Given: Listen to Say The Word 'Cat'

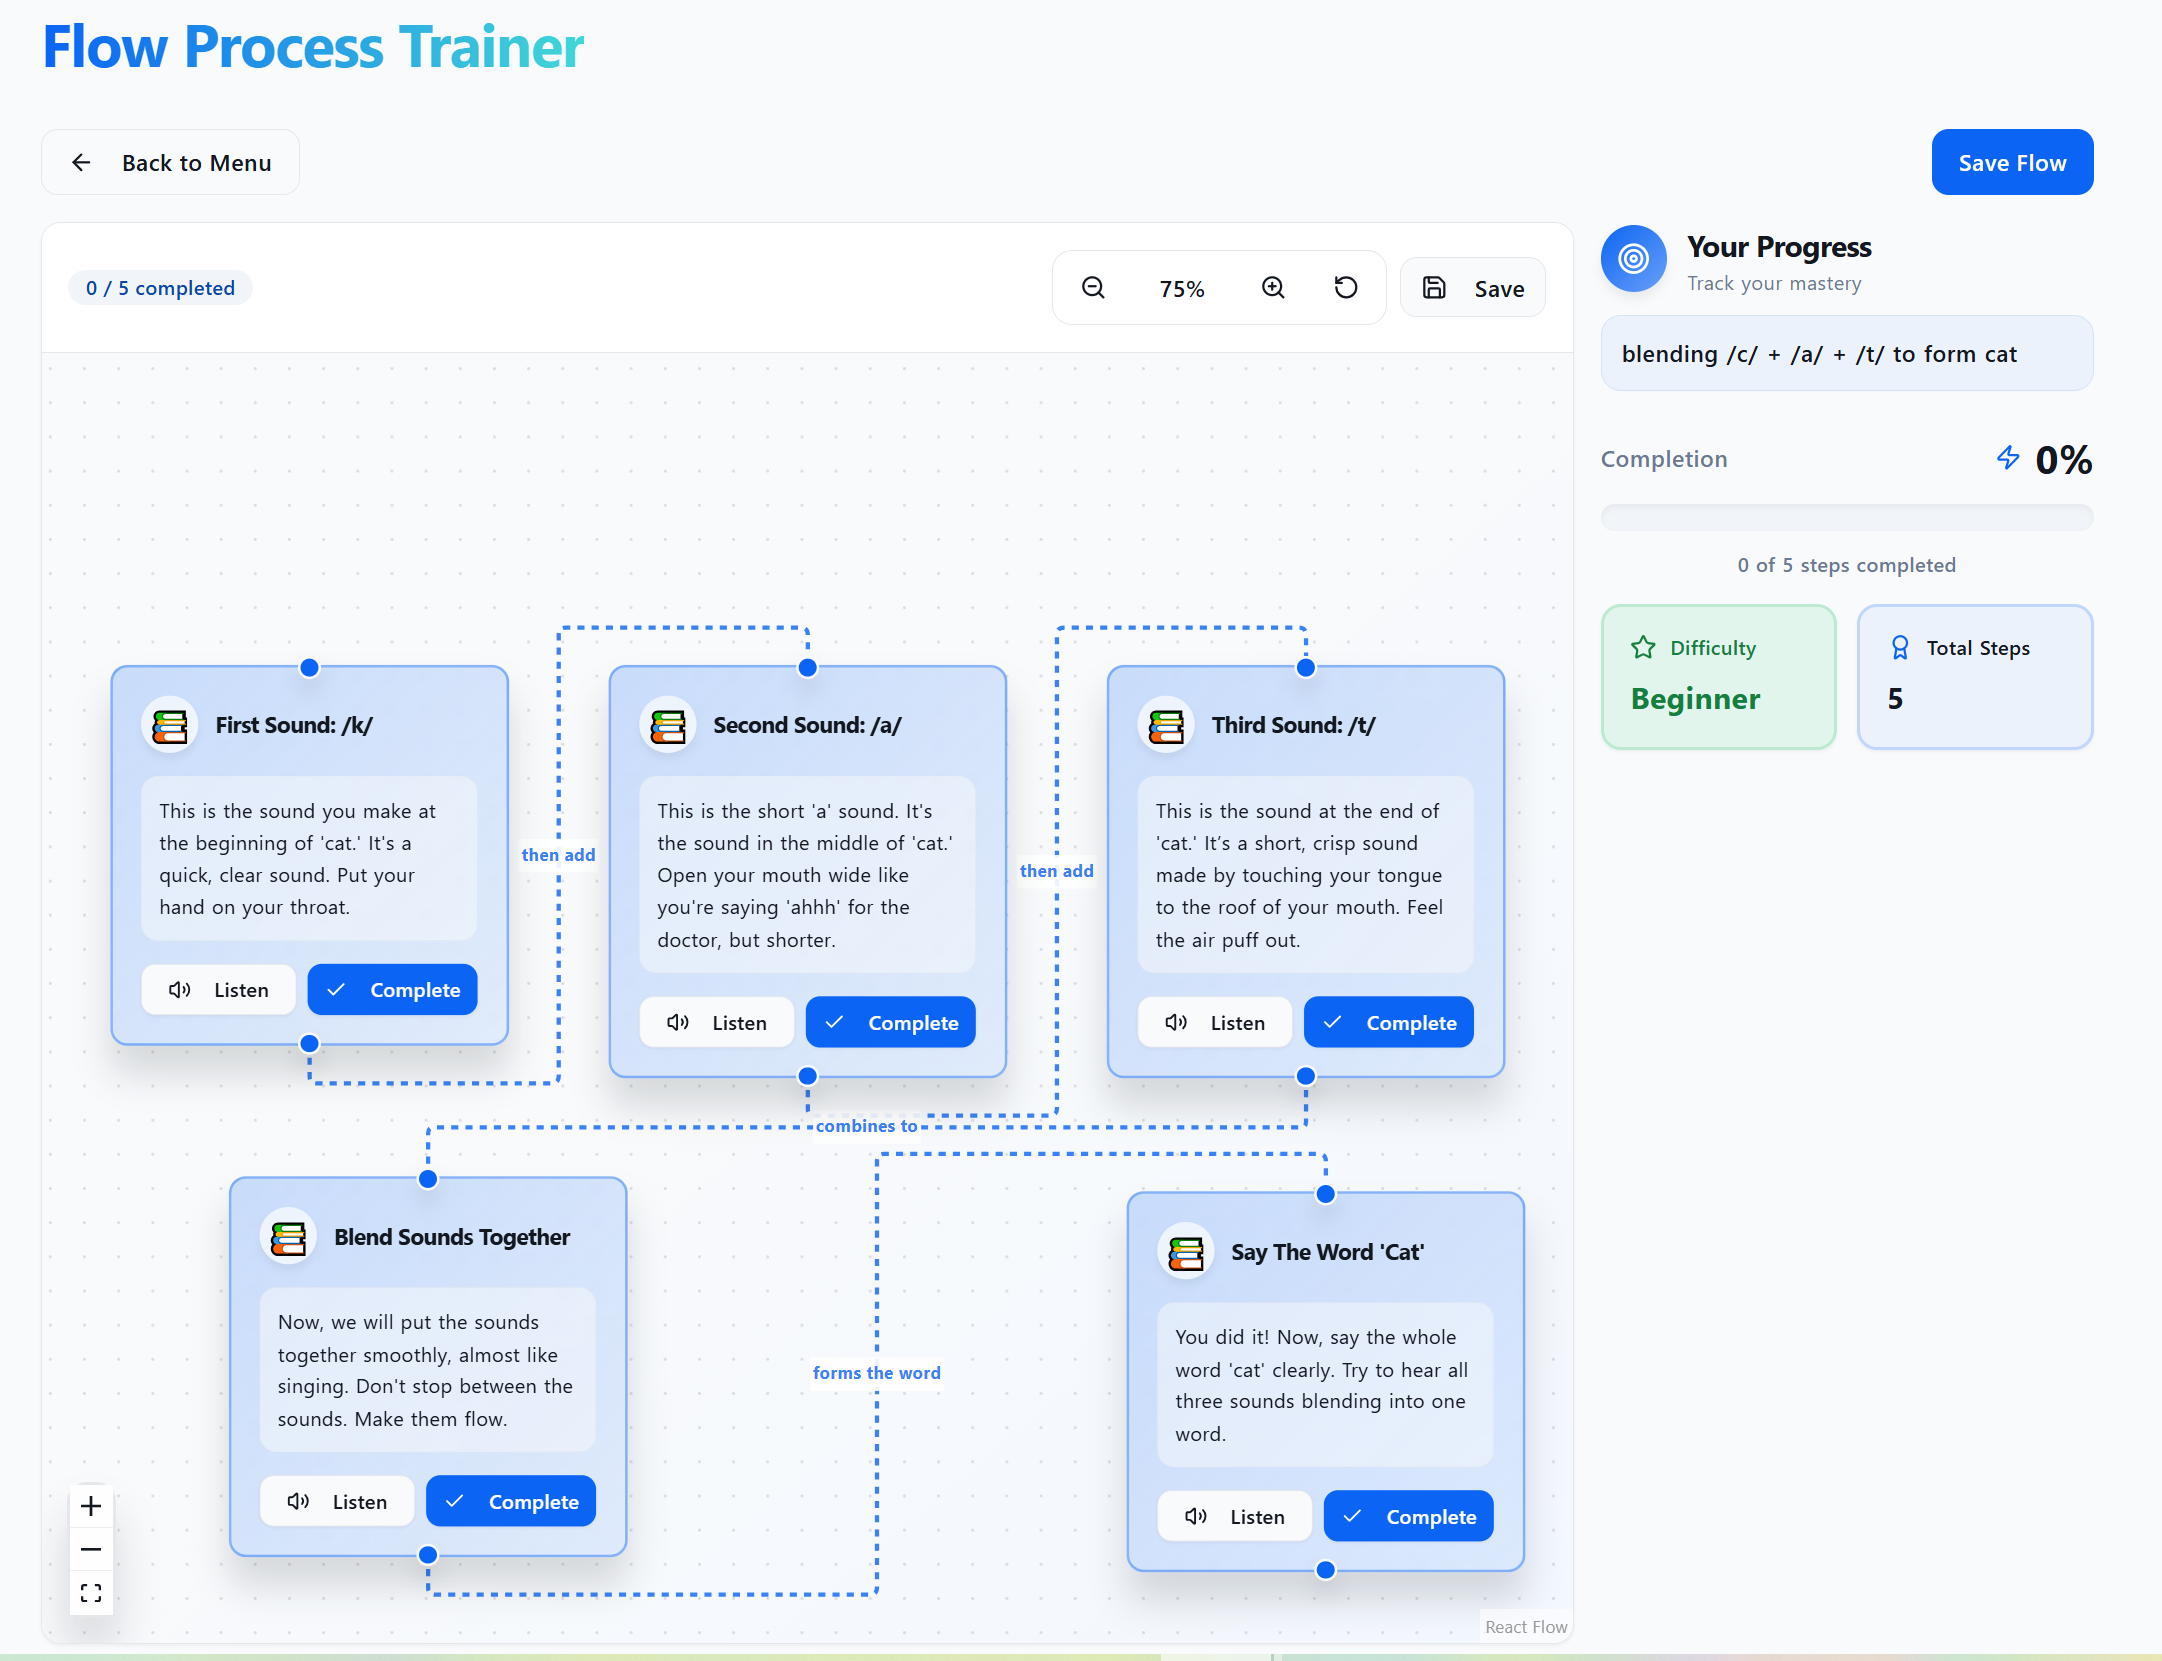Looking at the screenshot, I should tap(1234, 1517).
